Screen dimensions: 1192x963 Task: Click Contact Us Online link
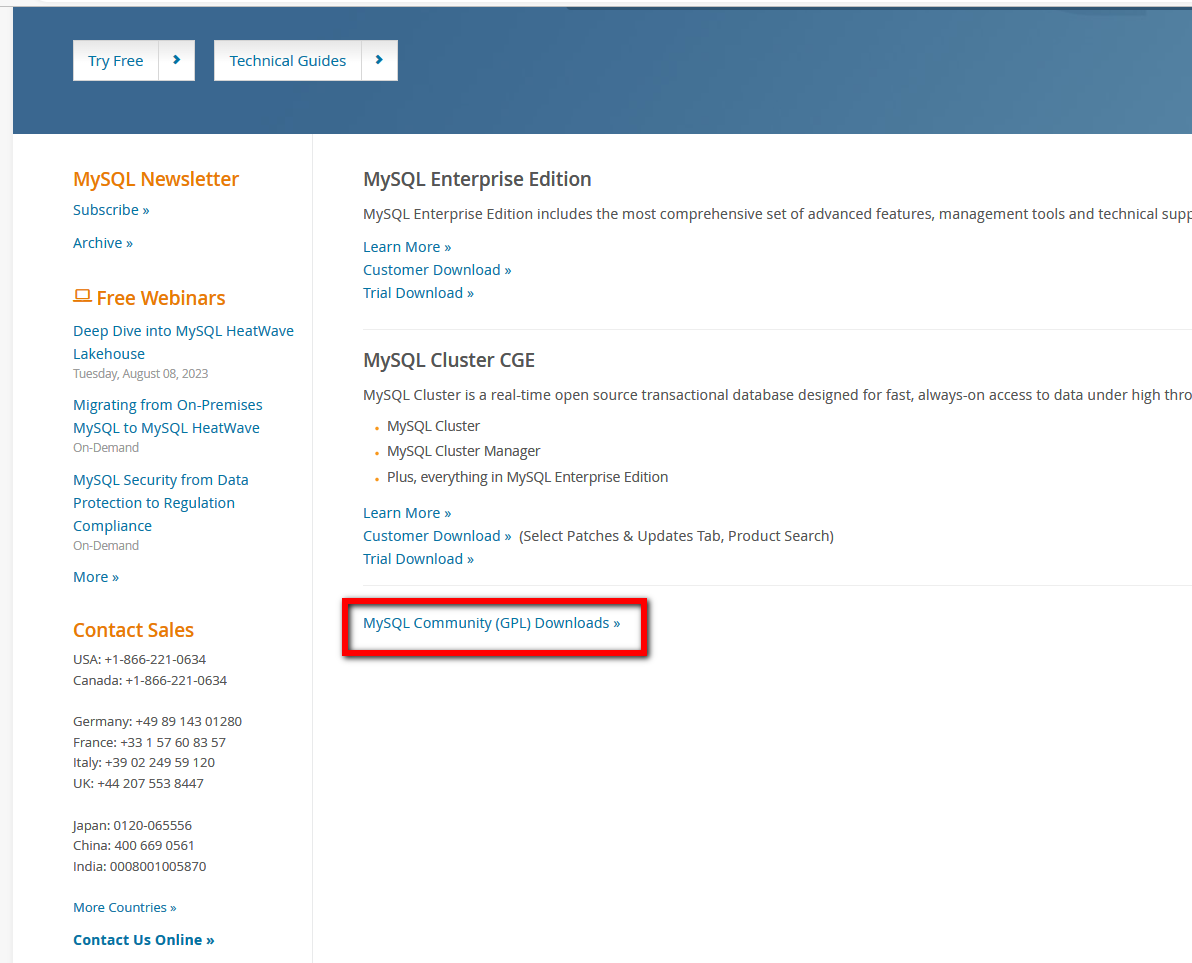[x=144, y=940]
